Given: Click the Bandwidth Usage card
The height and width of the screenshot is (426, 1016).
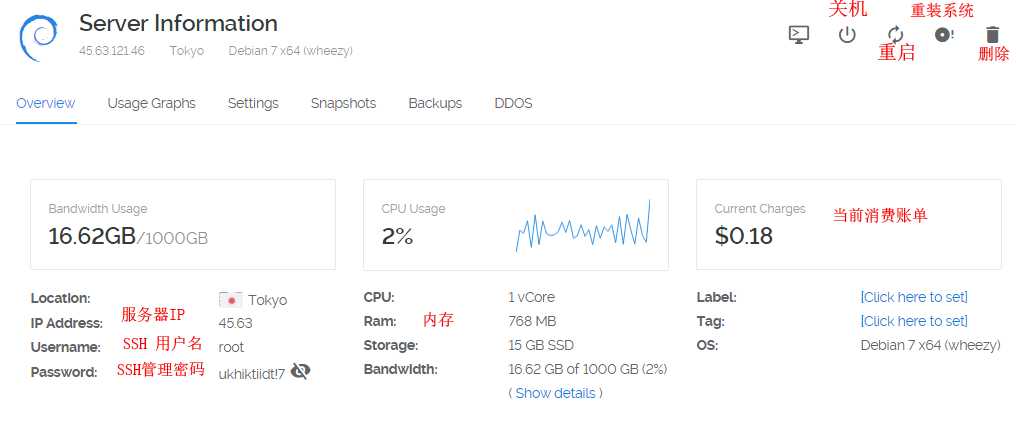Looking at the screenshot, I should click(183, 224).
